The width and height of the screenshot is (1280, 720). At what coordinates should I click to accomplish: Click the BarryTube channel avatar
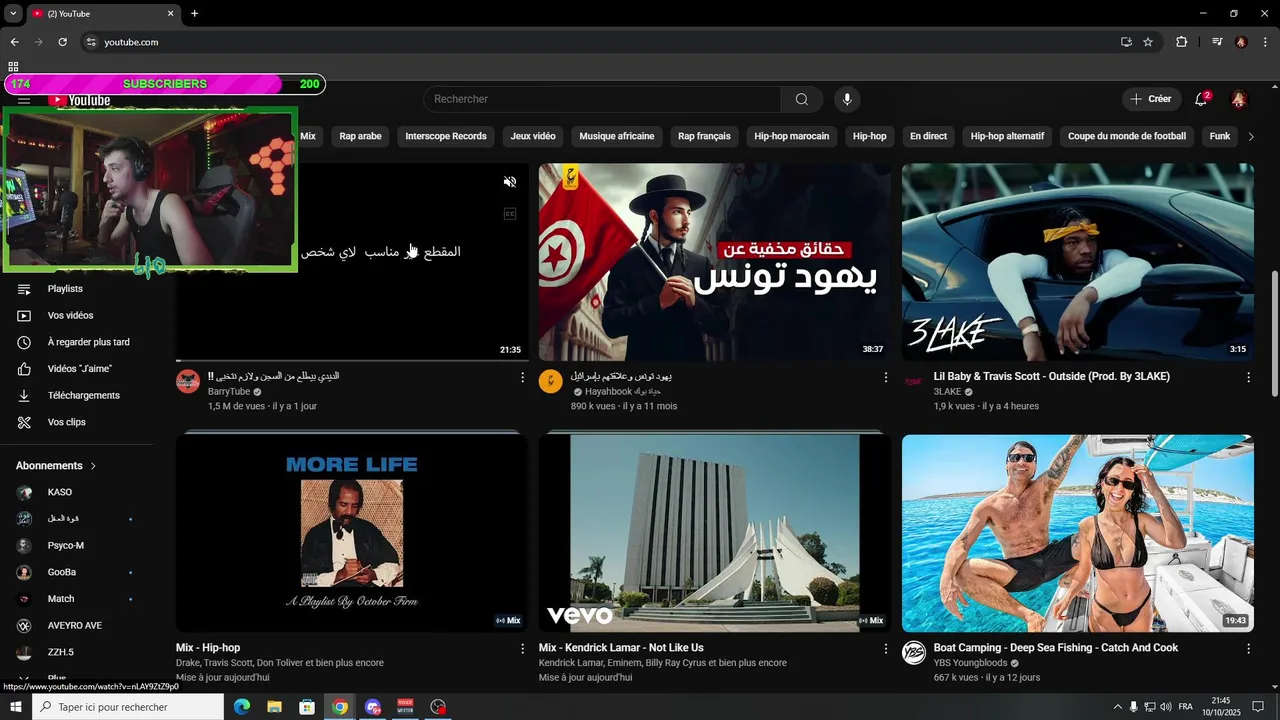188,381
